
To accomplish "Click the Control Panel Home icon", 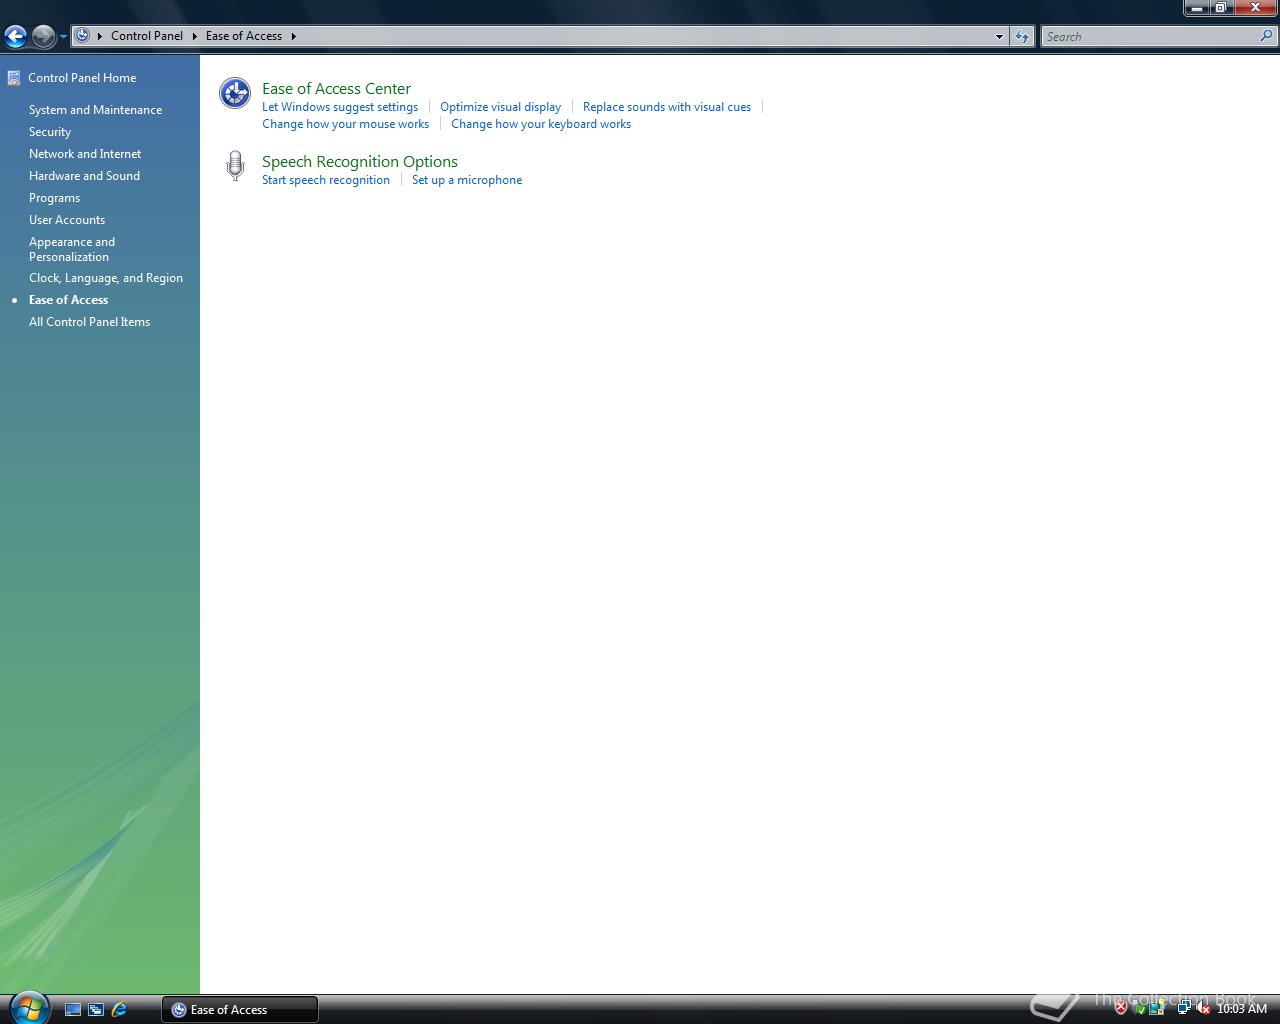I will tap(14, 78).
